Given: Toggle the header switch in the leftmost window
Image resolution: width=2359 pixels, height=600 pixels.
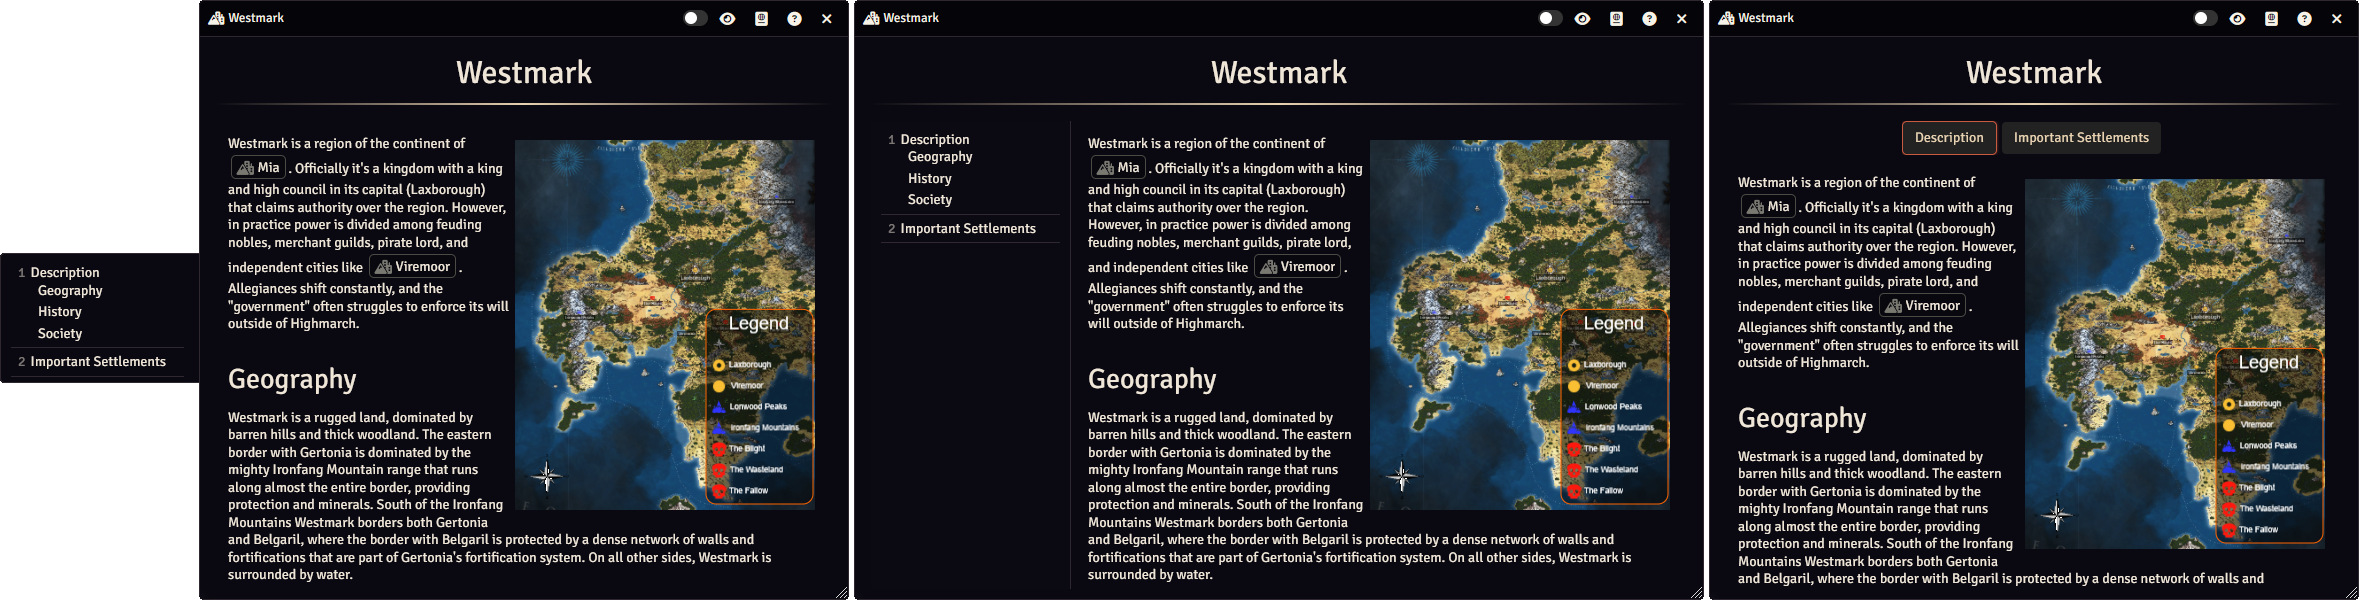Looking at the screenshot, I should point(694,18).
